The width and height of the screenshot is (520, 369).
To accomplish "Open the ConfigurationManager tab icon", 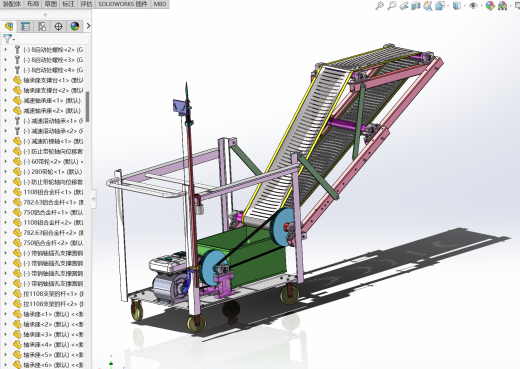I will click(x=42, y=26).
